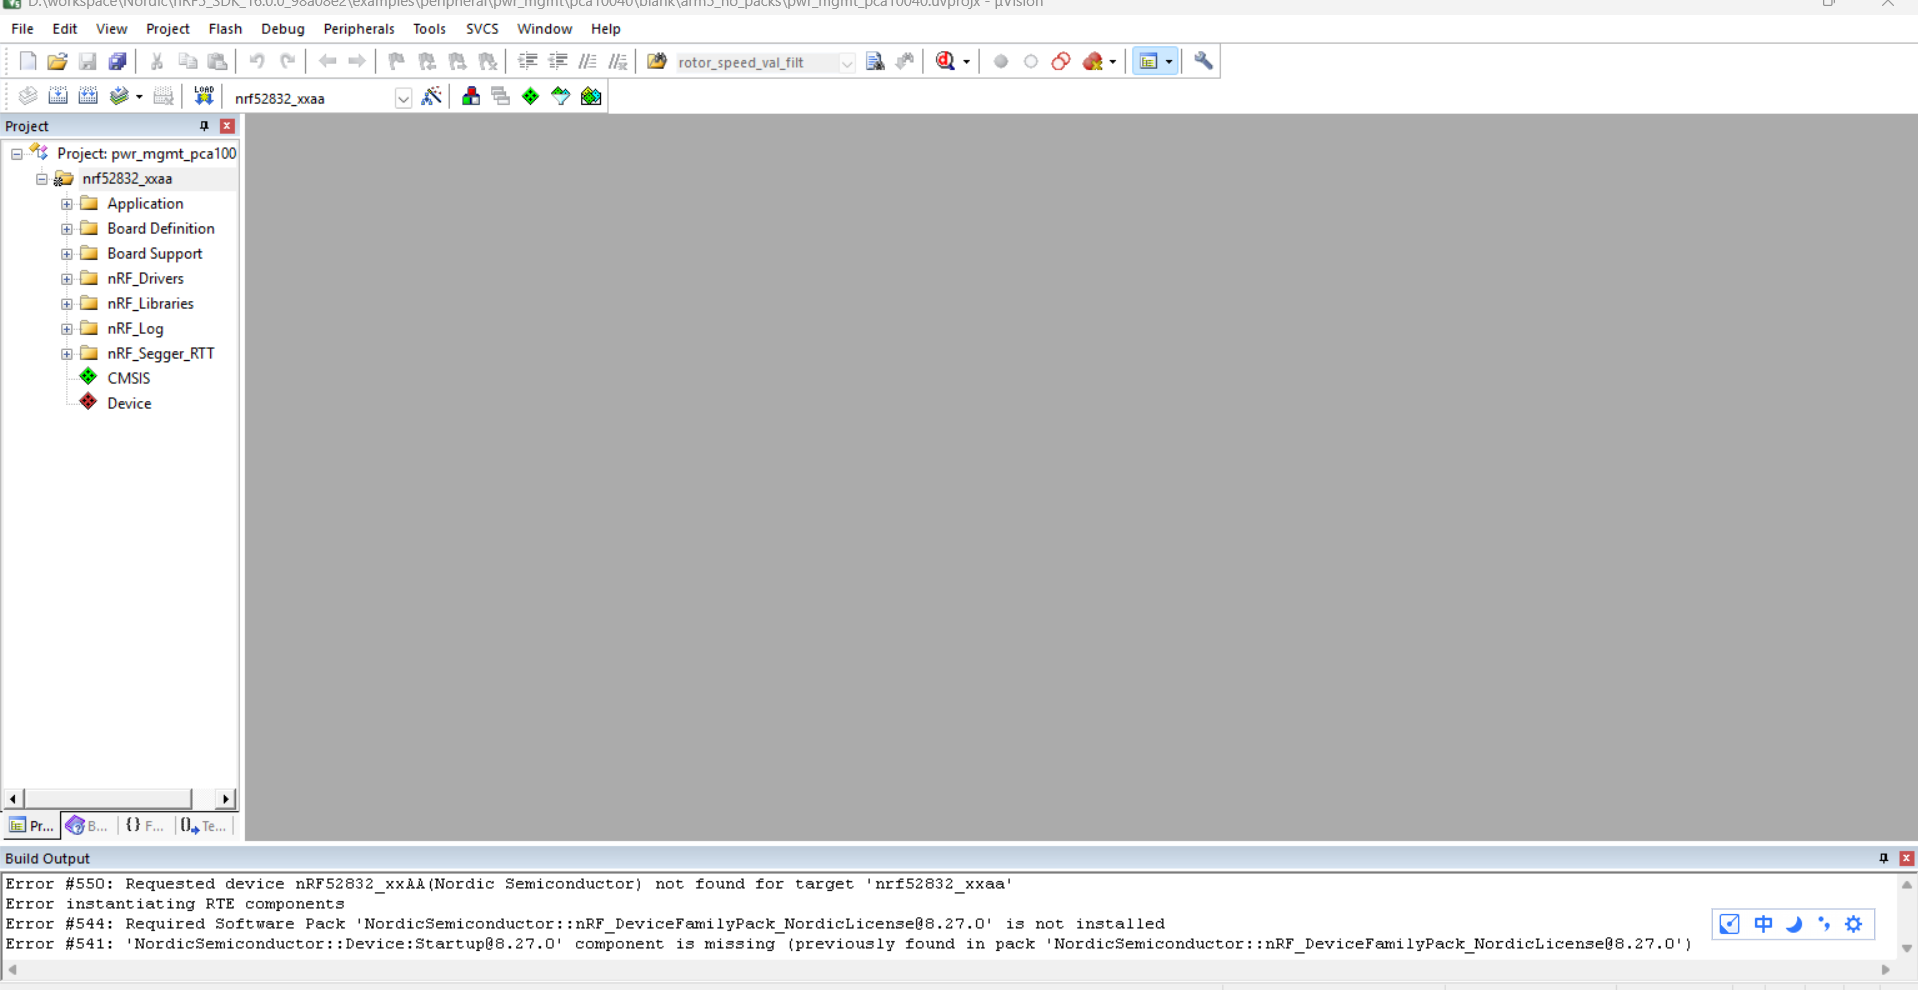Open Pack Installer icon
Screen dimensions: 1918x990
point(591,97)
